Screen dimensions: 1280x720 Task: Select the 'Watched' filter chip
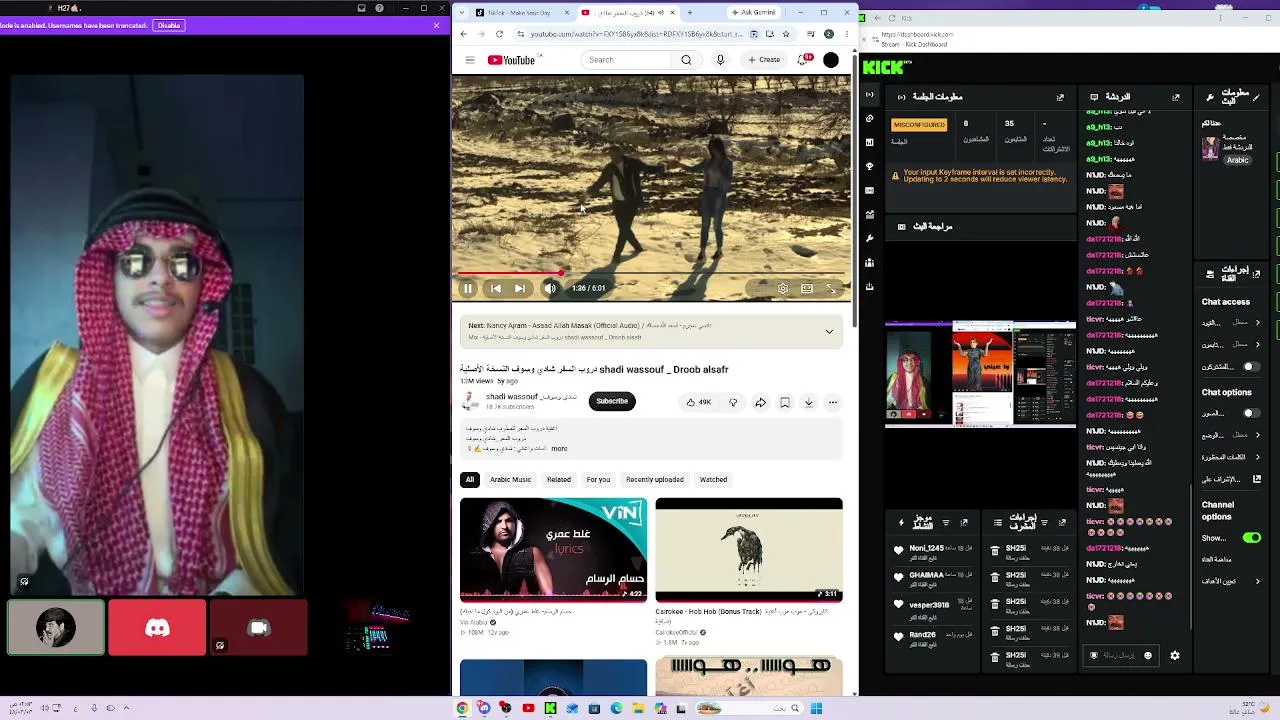713,480
